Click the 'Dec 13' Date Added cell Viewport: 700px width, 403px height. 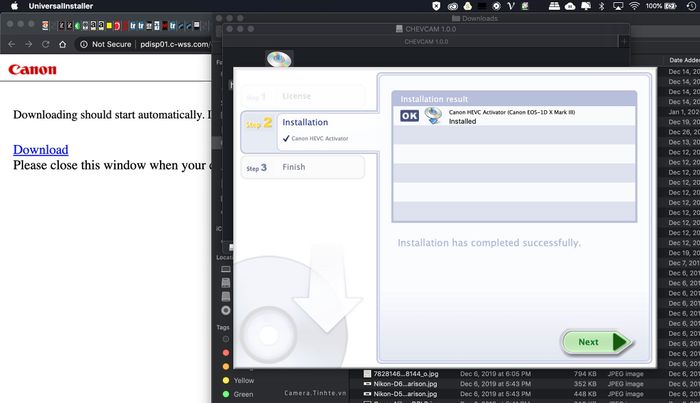pos(684,142)
